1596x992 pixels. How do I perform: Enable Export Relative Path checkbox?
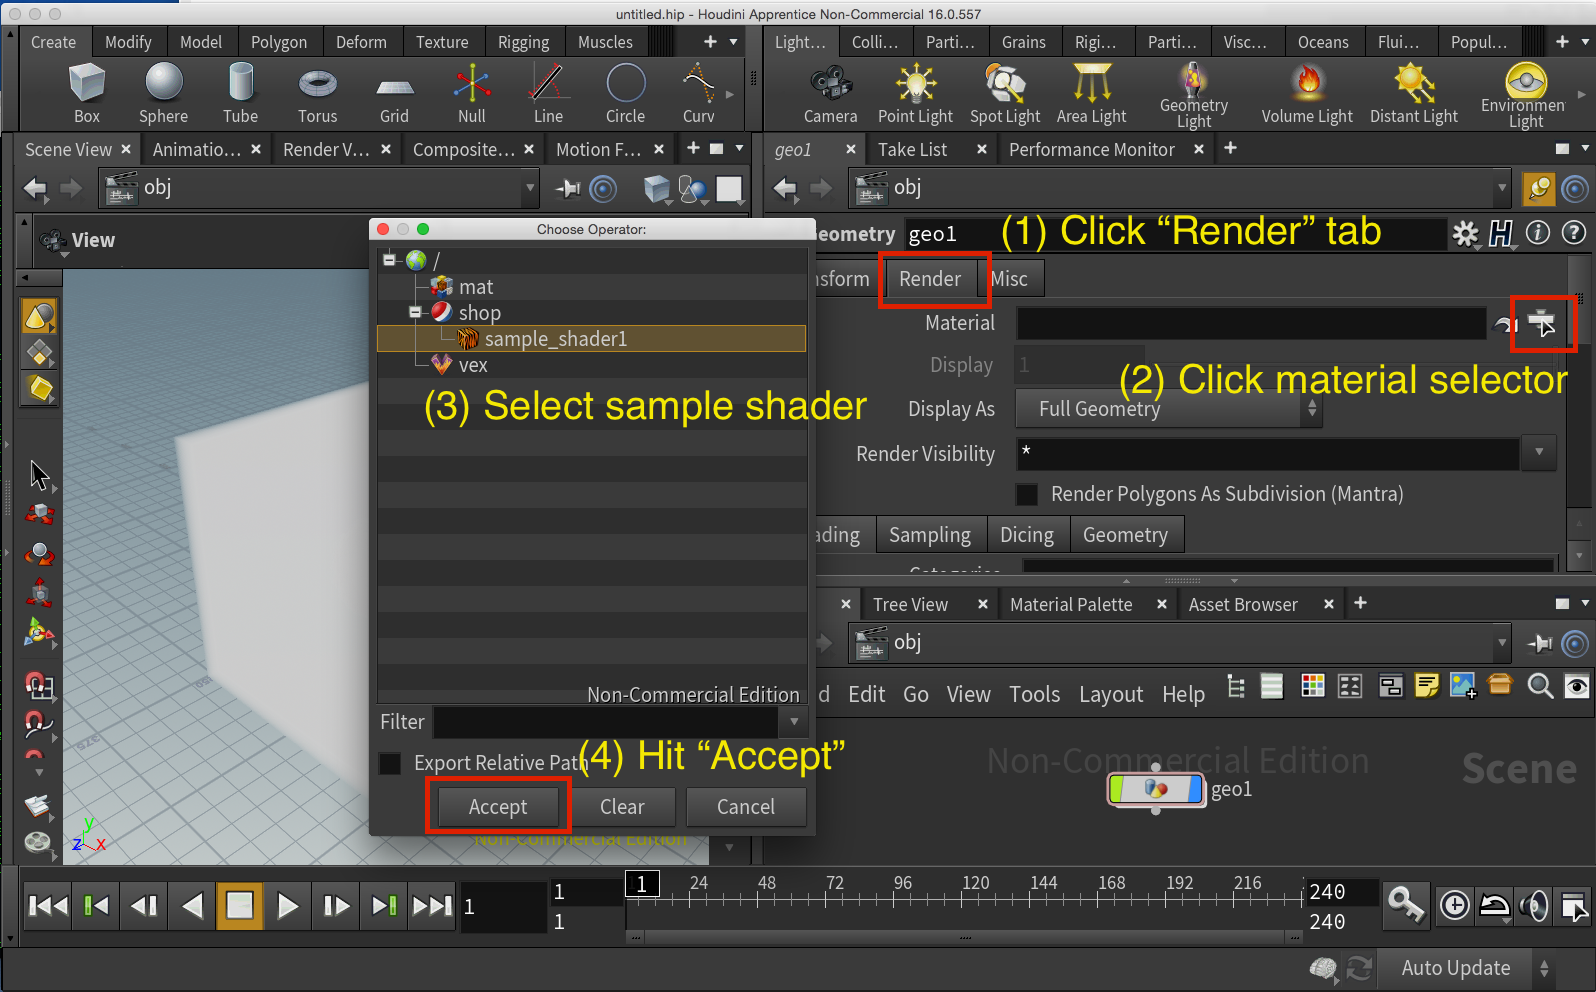(391, 763)
